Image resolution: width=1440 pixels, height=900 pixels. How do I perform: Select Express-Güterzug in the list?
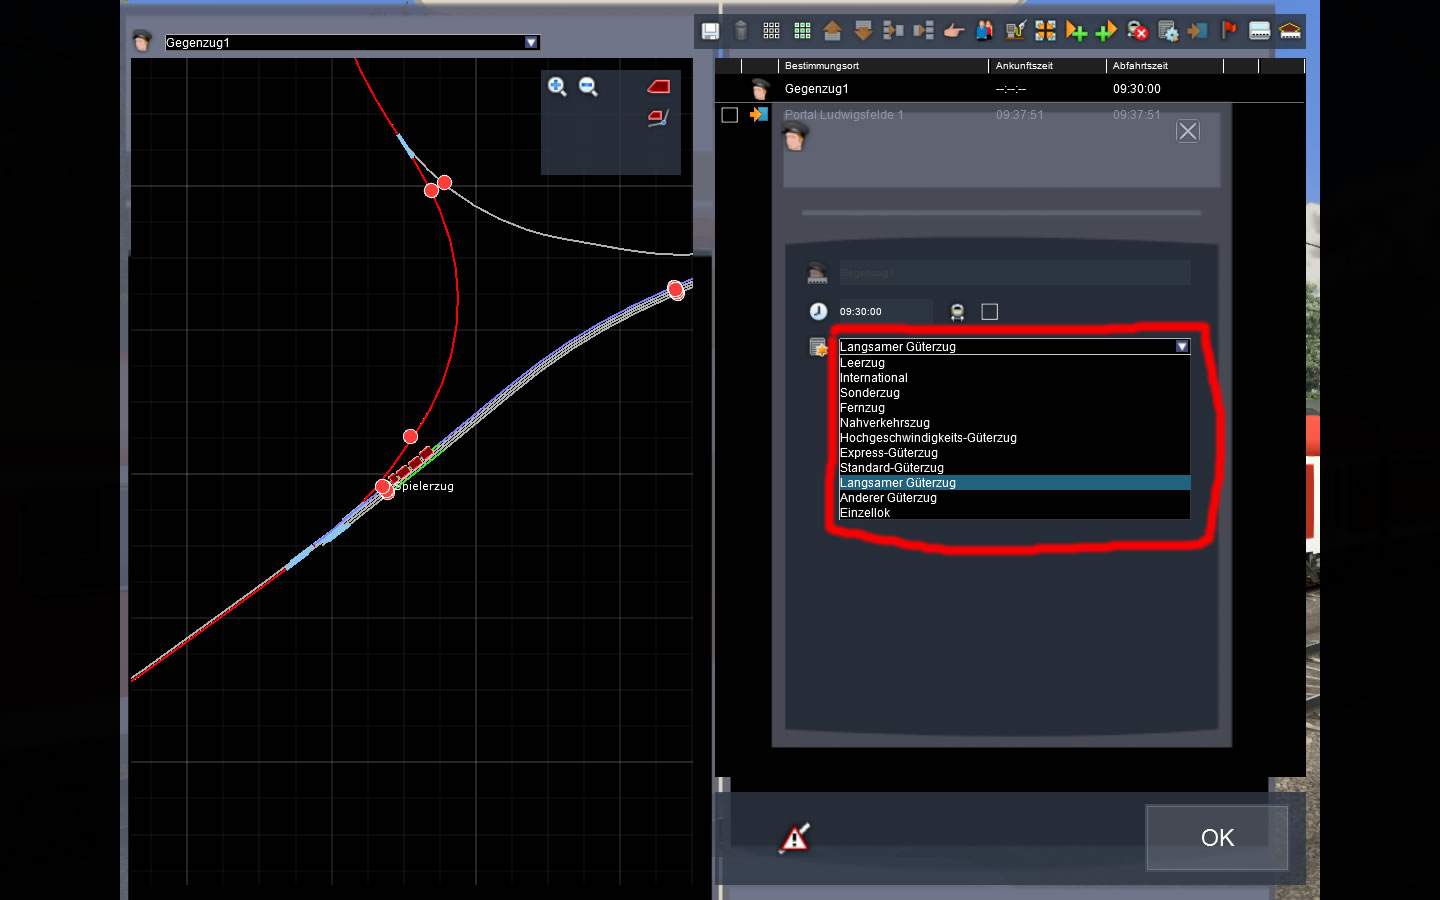(x=1015, y=453)
